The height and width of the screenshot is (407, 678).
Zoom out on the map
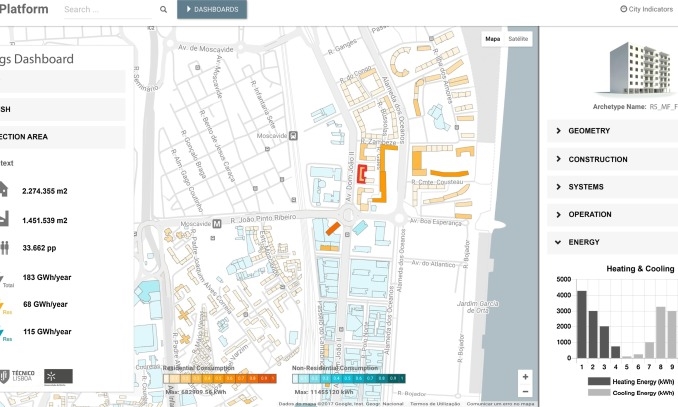[x=525, y=391]
